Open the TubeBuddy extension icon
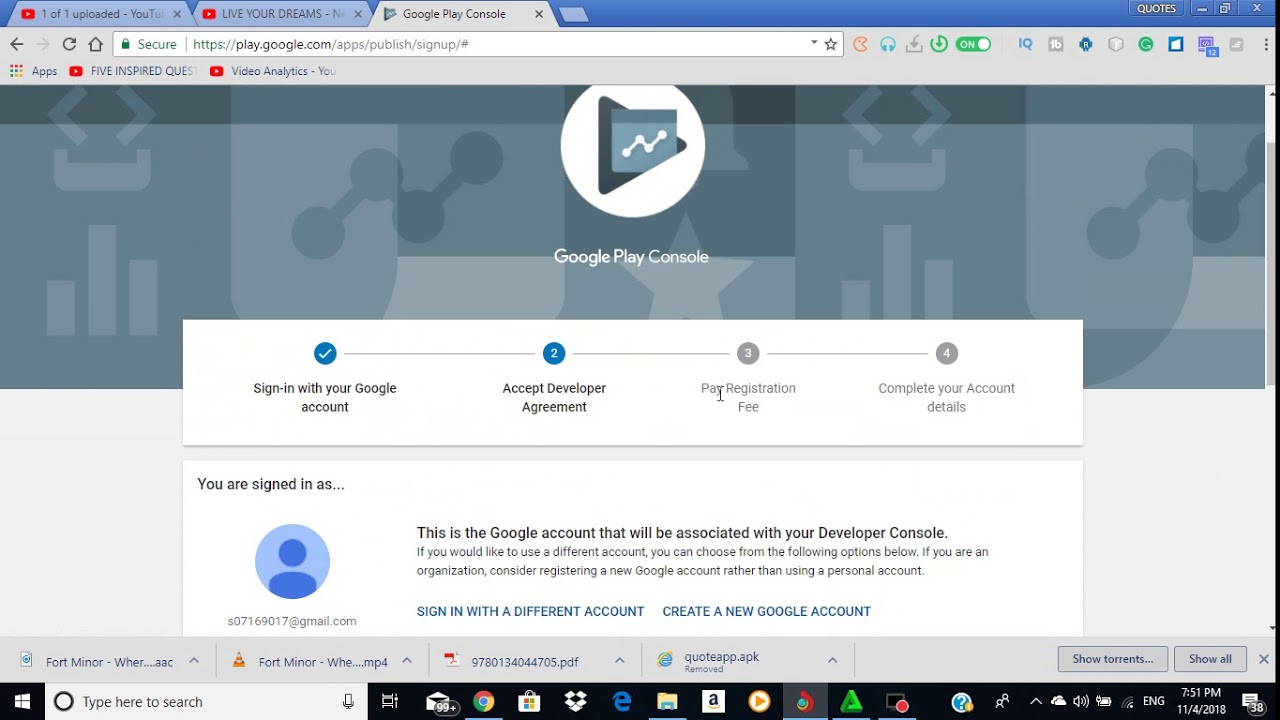 coord(1055,44)
